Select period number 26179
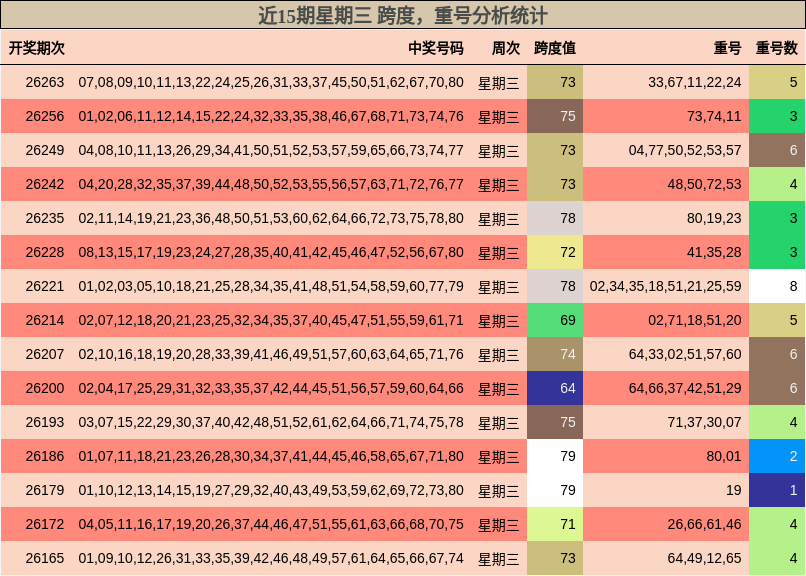Viewport: 806px width, 576px height. (x=45, y=490)
